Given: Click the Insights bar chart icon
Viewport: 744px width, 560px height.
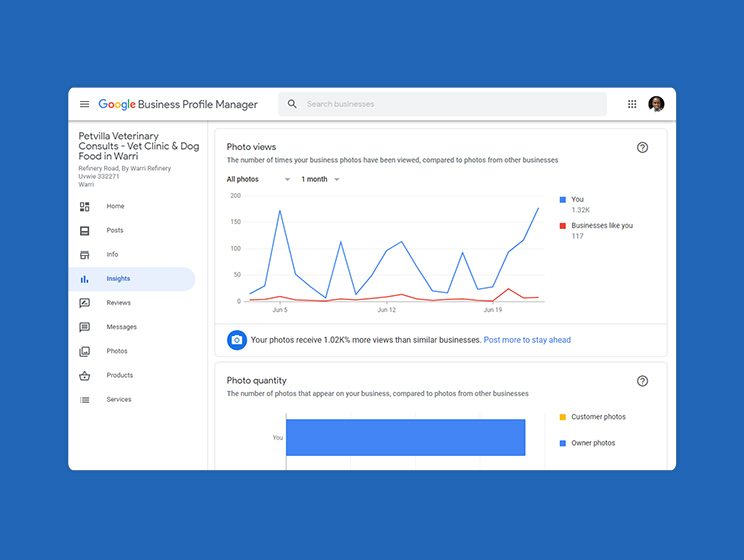Looking at the screenshot, I should click(x=84, y=279).
